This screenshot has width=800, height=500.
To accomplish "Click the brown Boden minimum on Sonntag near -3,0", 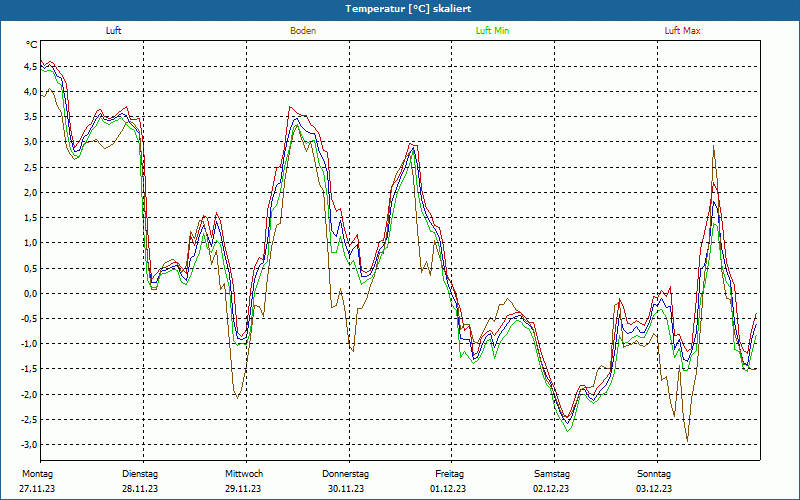I will pos(687,441).
